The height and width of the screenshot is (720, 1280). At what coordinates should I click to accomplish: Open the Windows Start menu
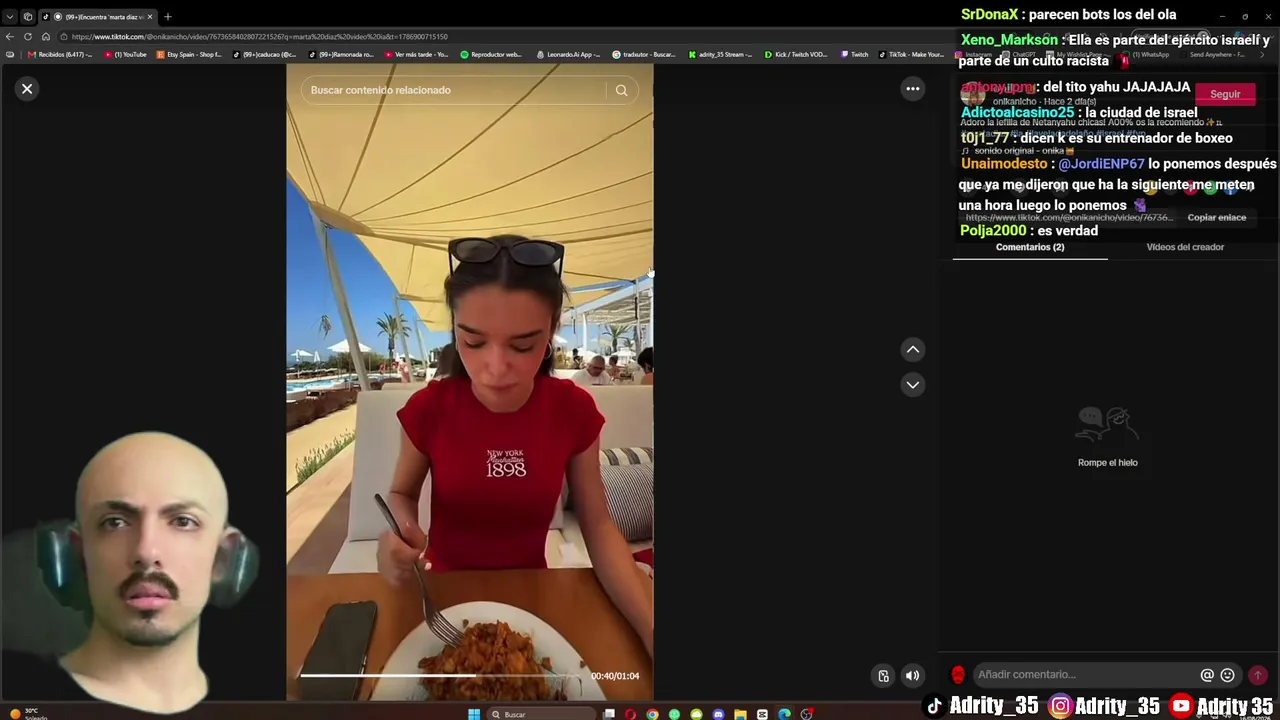[x=474, y=714]
